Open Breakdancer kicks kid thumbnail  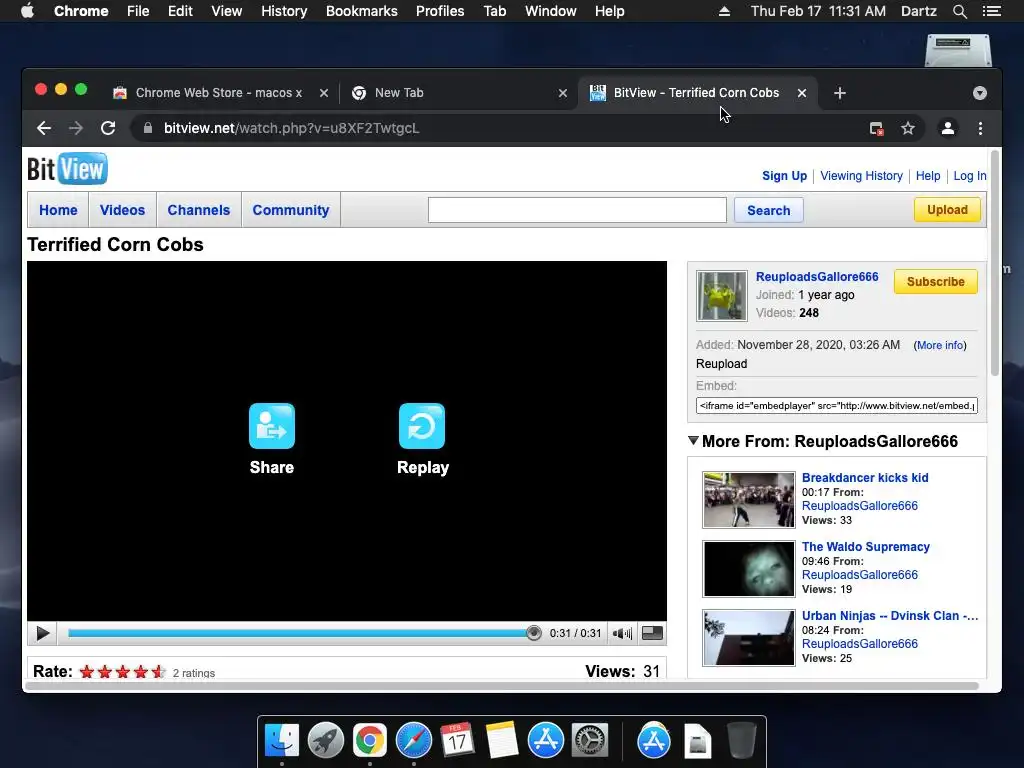[x=749, y=500]
